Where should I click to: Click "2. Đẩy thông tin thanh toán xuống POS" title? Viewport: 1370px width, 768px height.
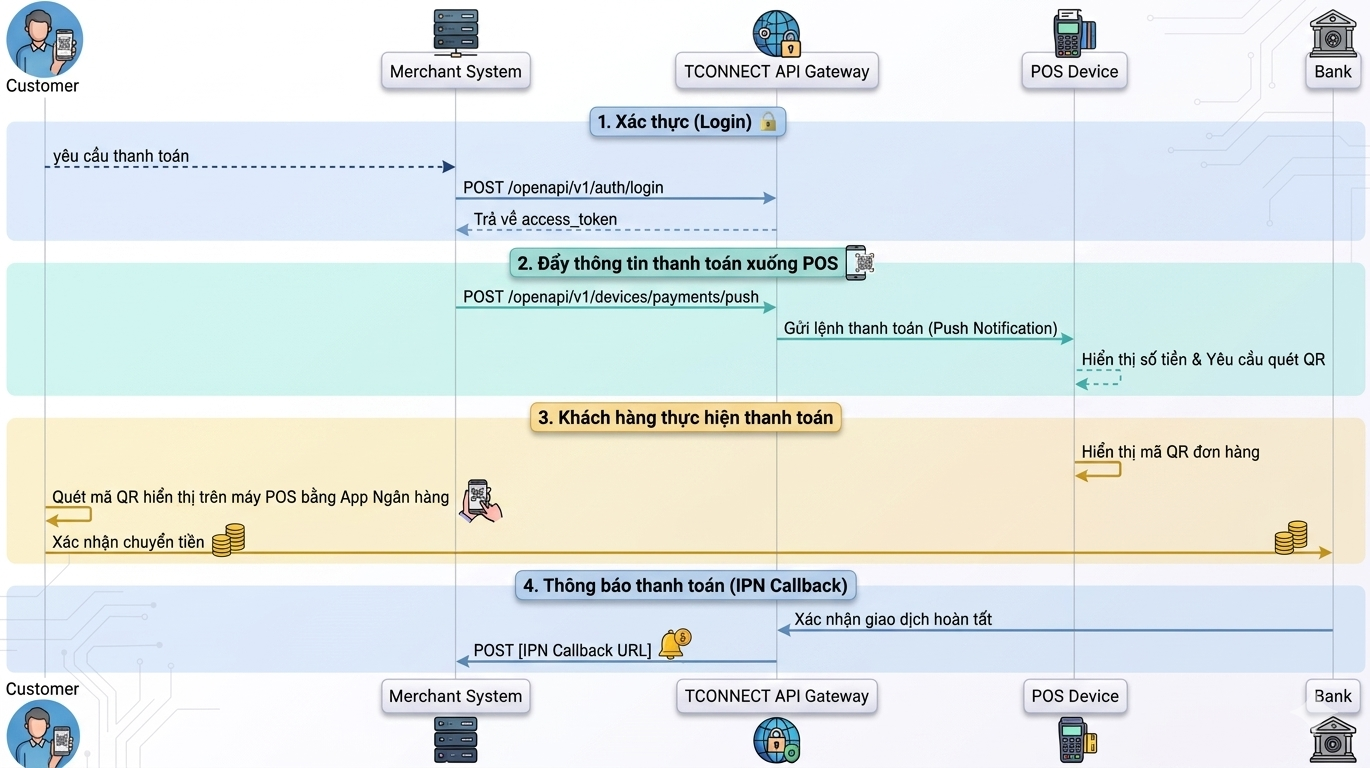click(678, 264)
